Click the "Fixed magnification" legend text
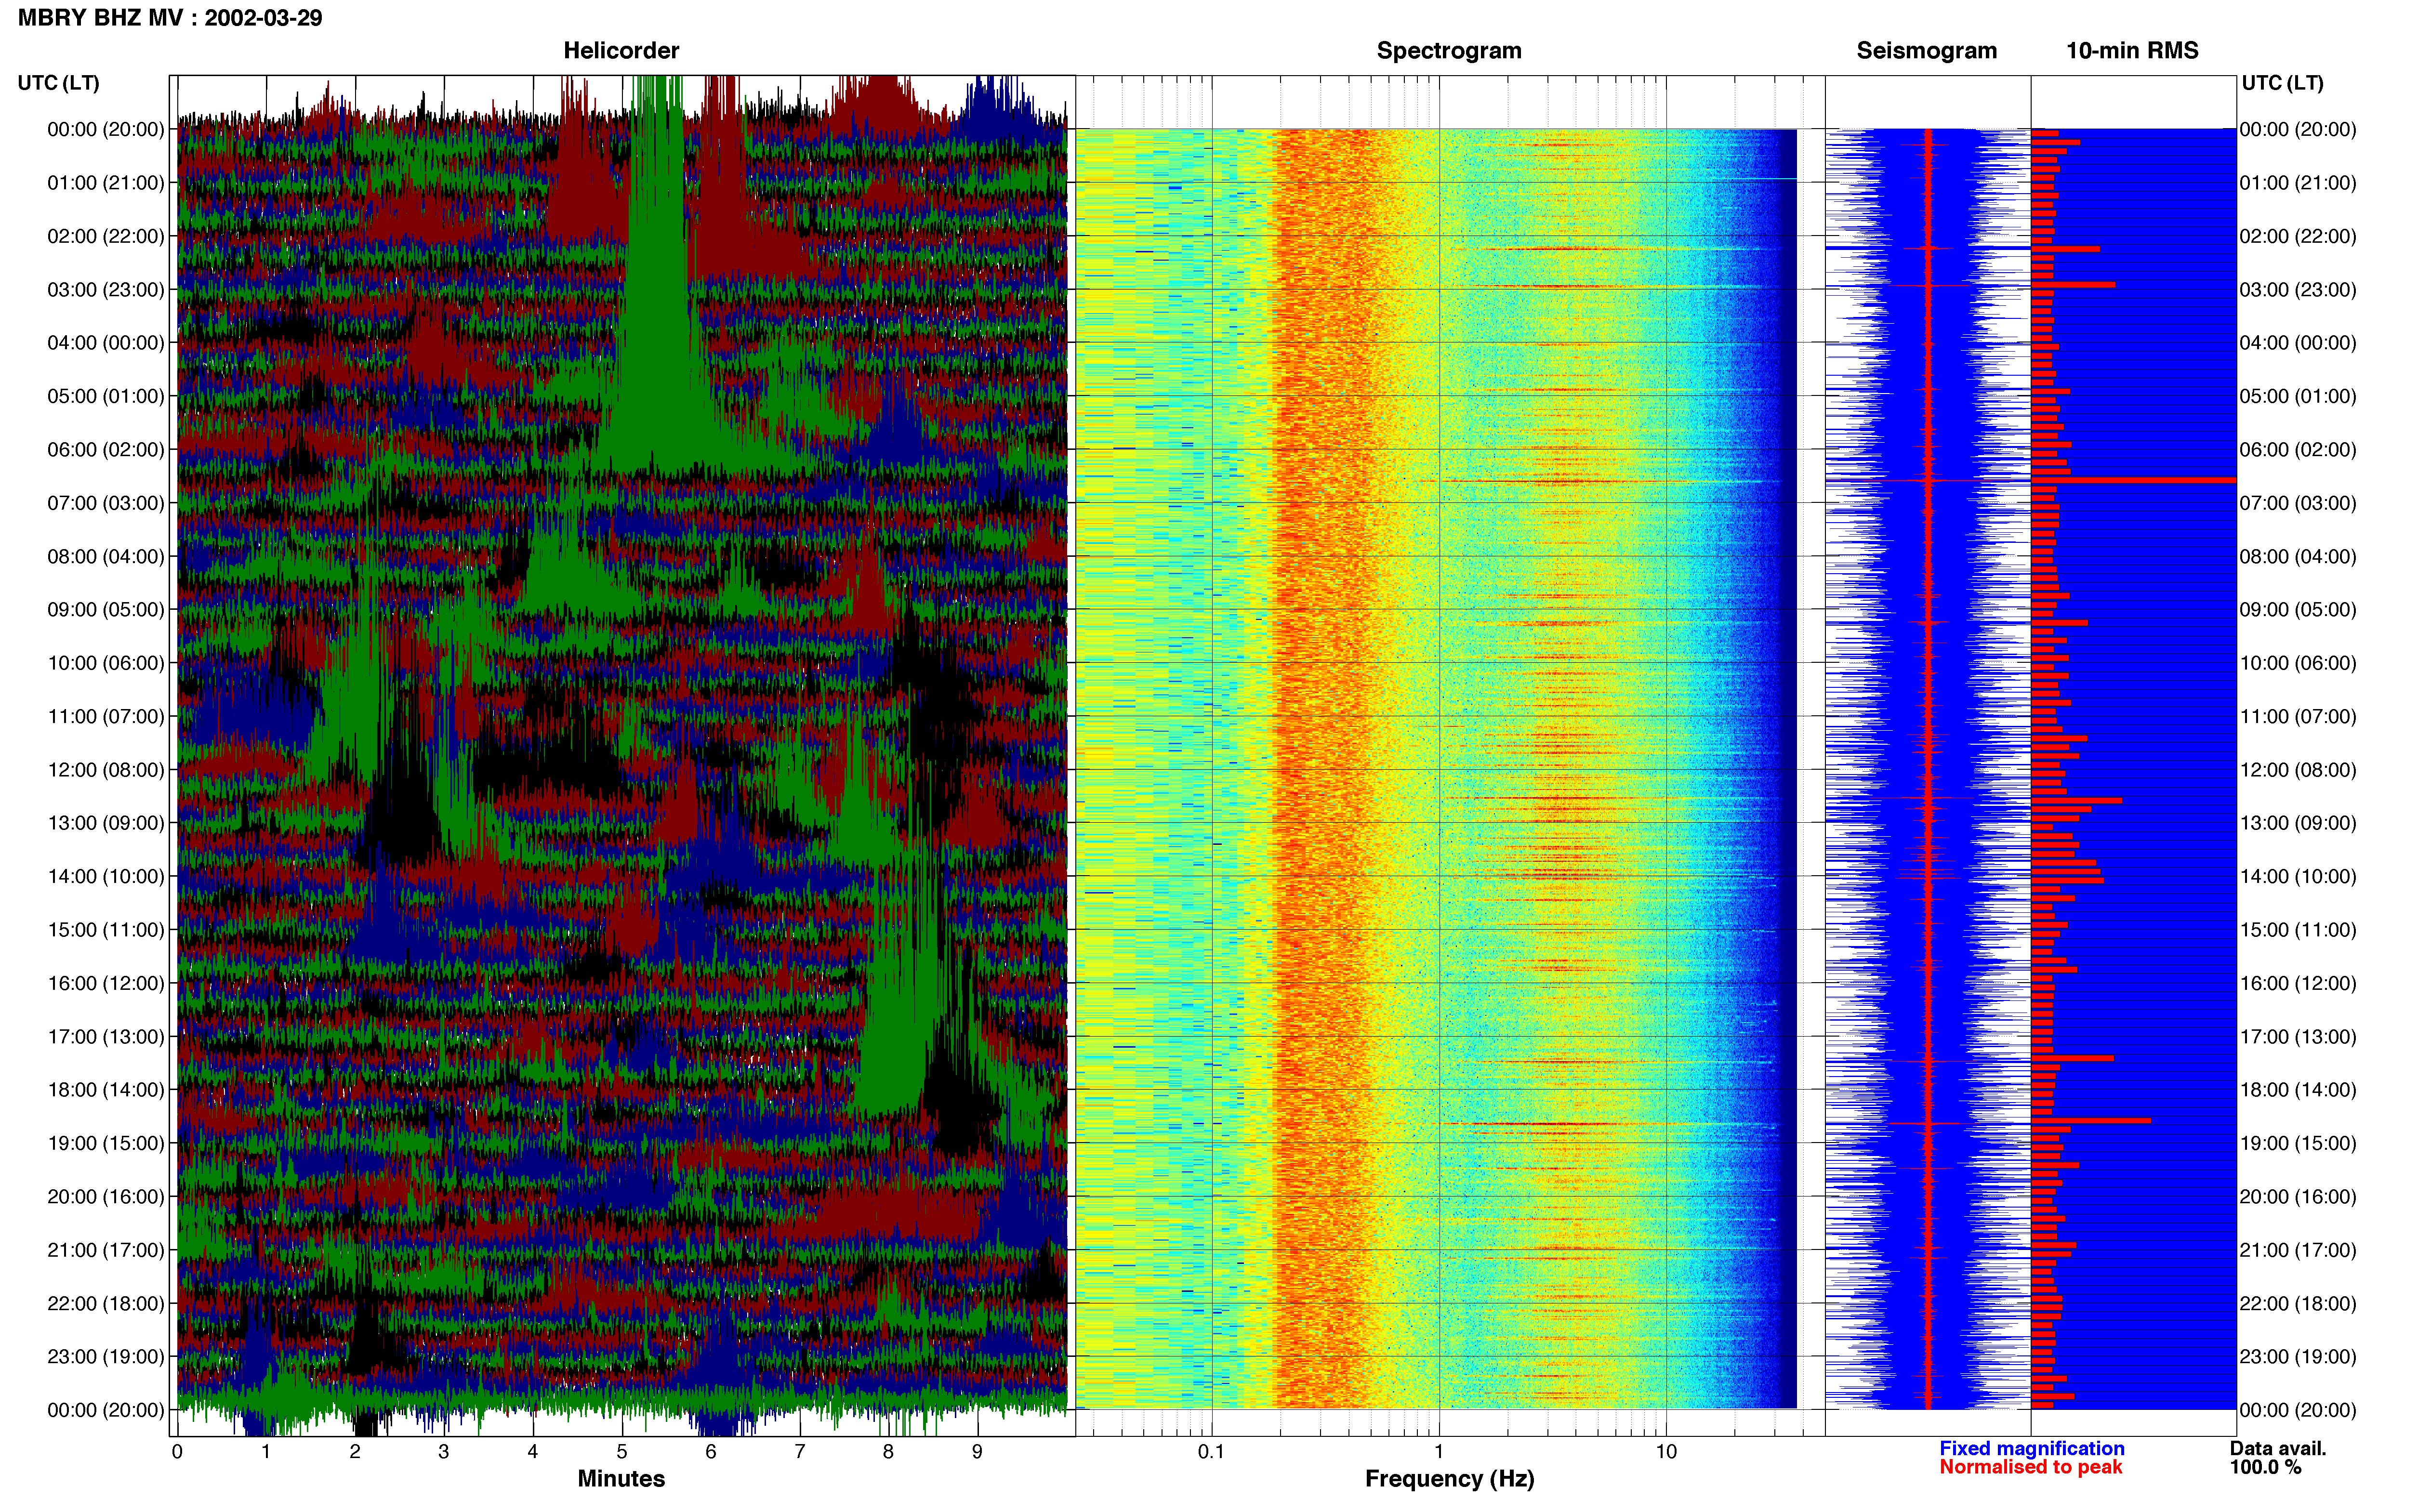The image size is (2418, 1512). click(x=2031, y=1448)
